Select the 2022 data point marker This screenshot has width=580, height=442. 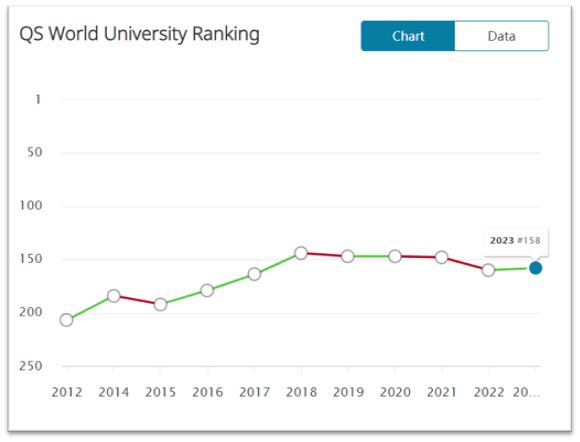(x=488, y=270)
